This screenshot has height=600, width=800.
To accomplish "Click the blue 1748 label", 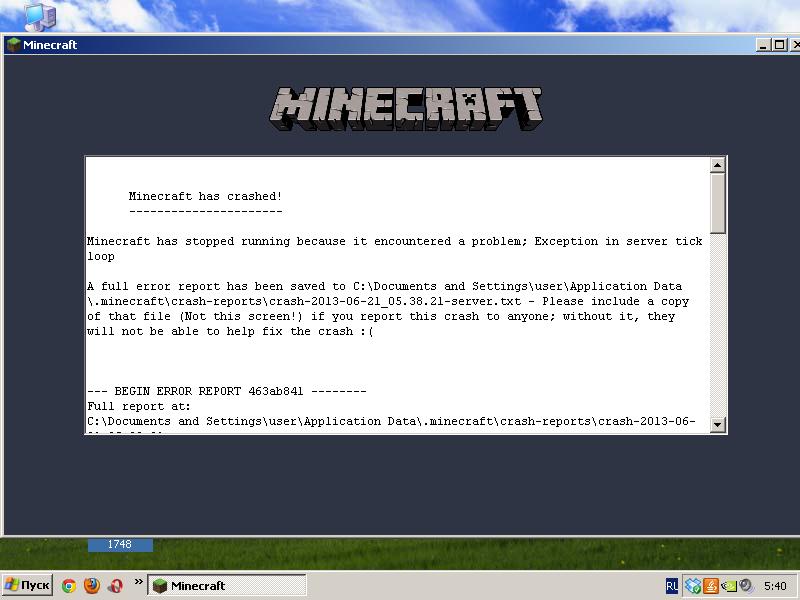I will 120,544.
